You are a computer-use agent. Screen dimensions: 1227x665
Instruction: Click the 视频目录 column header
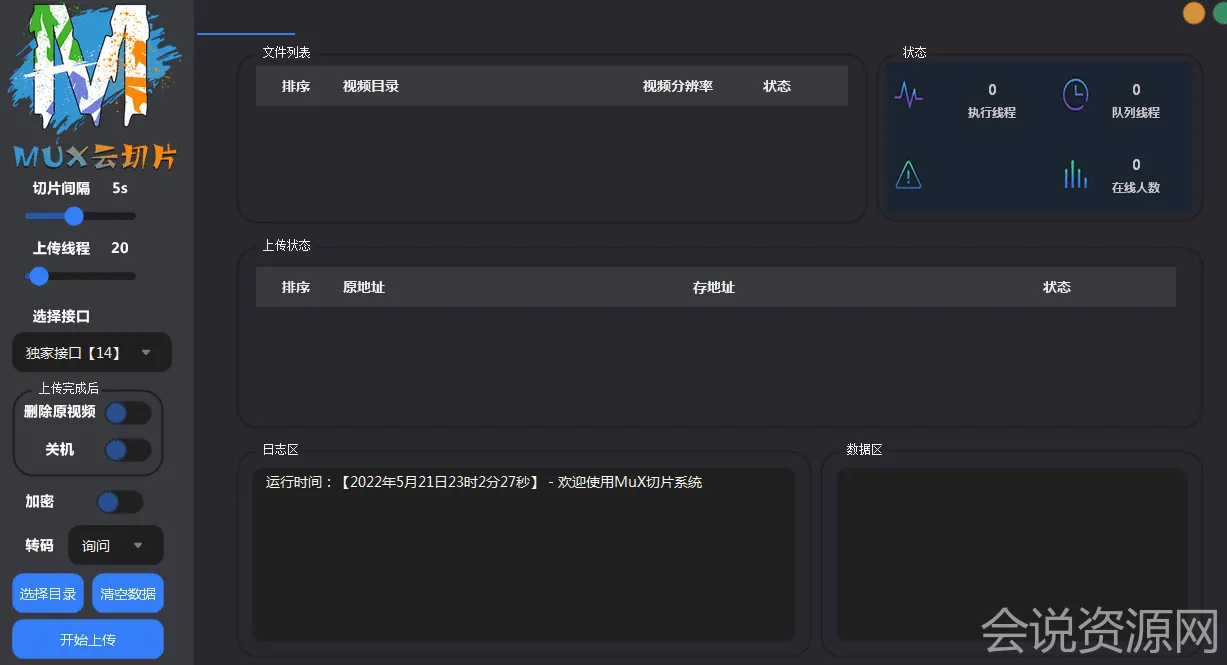coord(371,87)
